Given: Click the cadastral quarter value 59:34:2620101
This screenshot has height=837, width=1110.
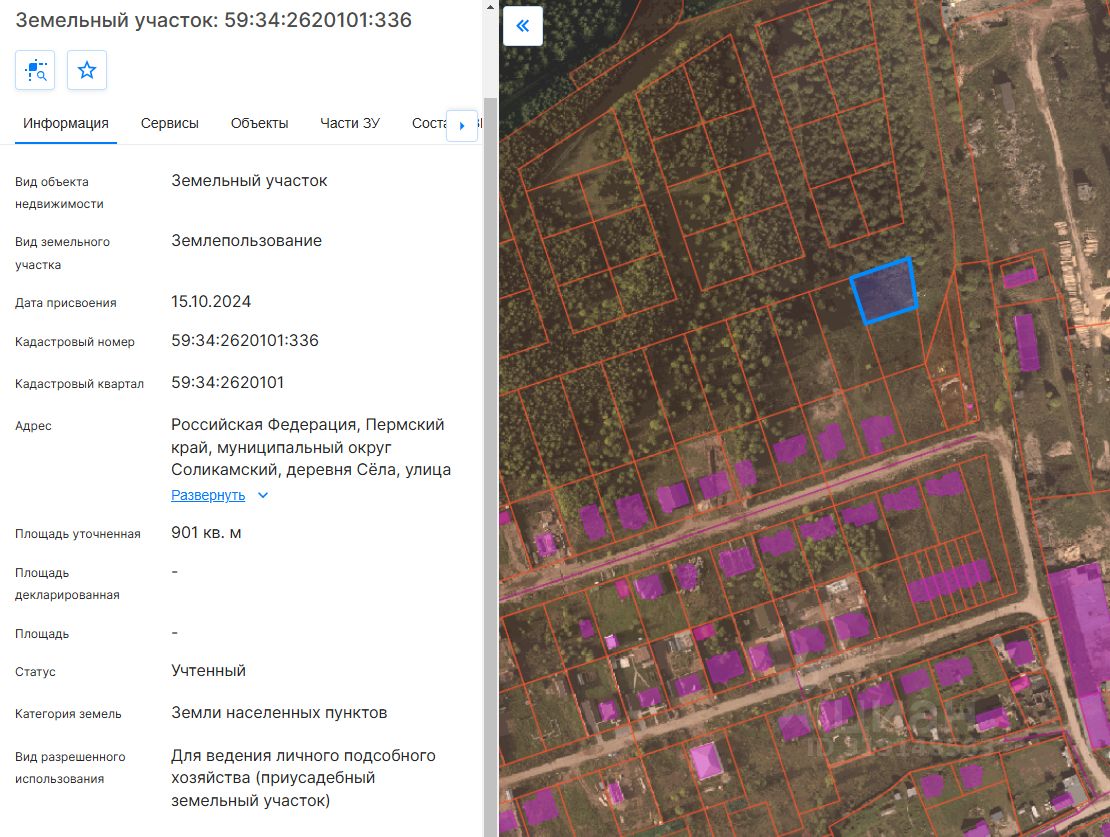Looking at the screenshot, I should [x=227, y=382].
